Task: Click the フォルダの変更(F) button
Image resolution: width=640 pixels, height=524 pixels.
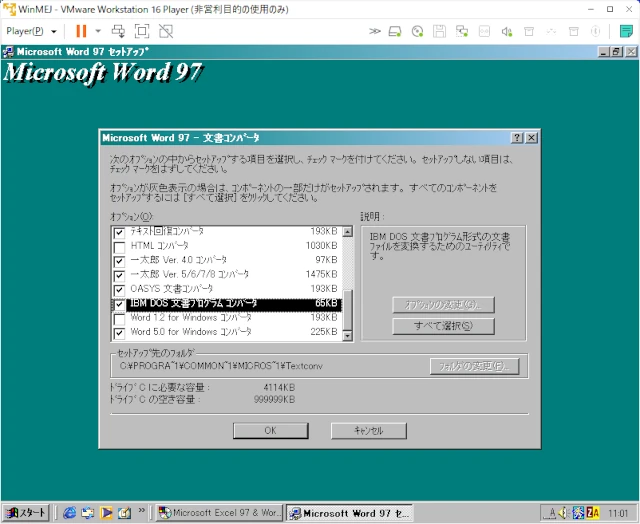Action: (474, 366)
